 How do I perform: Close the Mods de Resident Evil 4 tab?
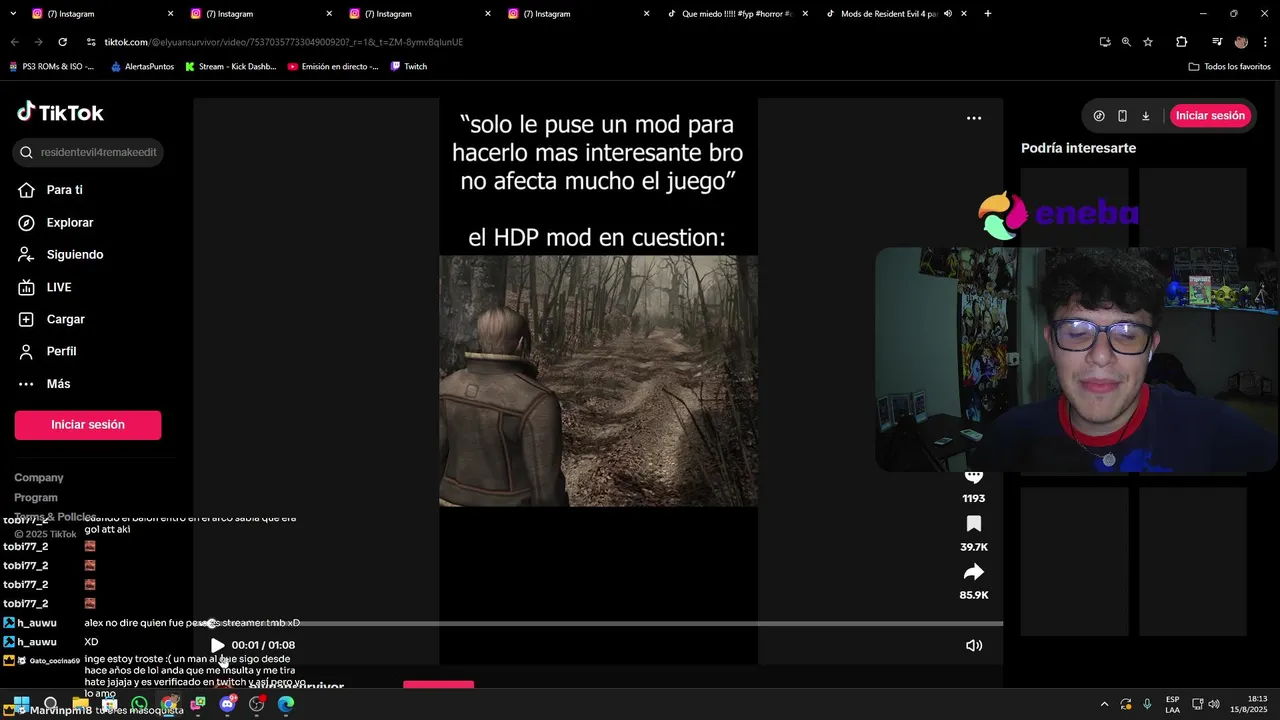963,14
